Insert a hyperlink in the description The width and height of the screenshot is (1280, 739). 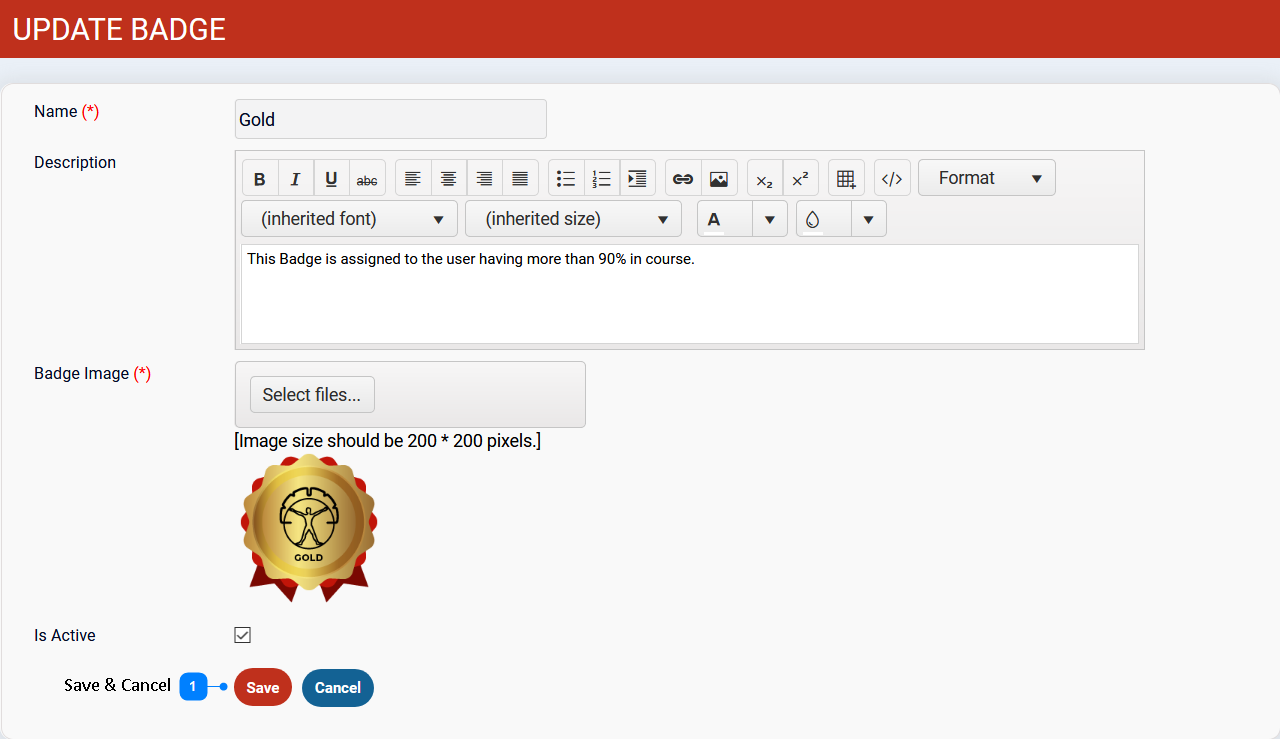(683, 179)
